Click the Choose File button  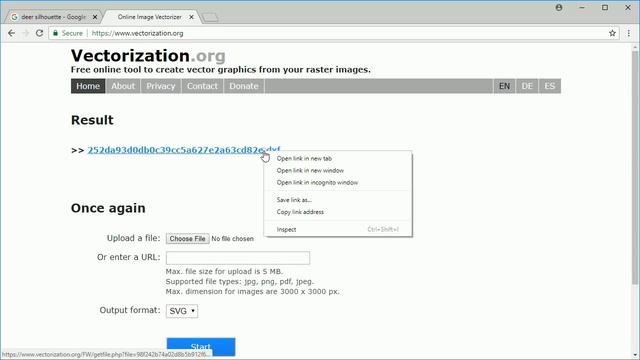[x=188, y=239]
